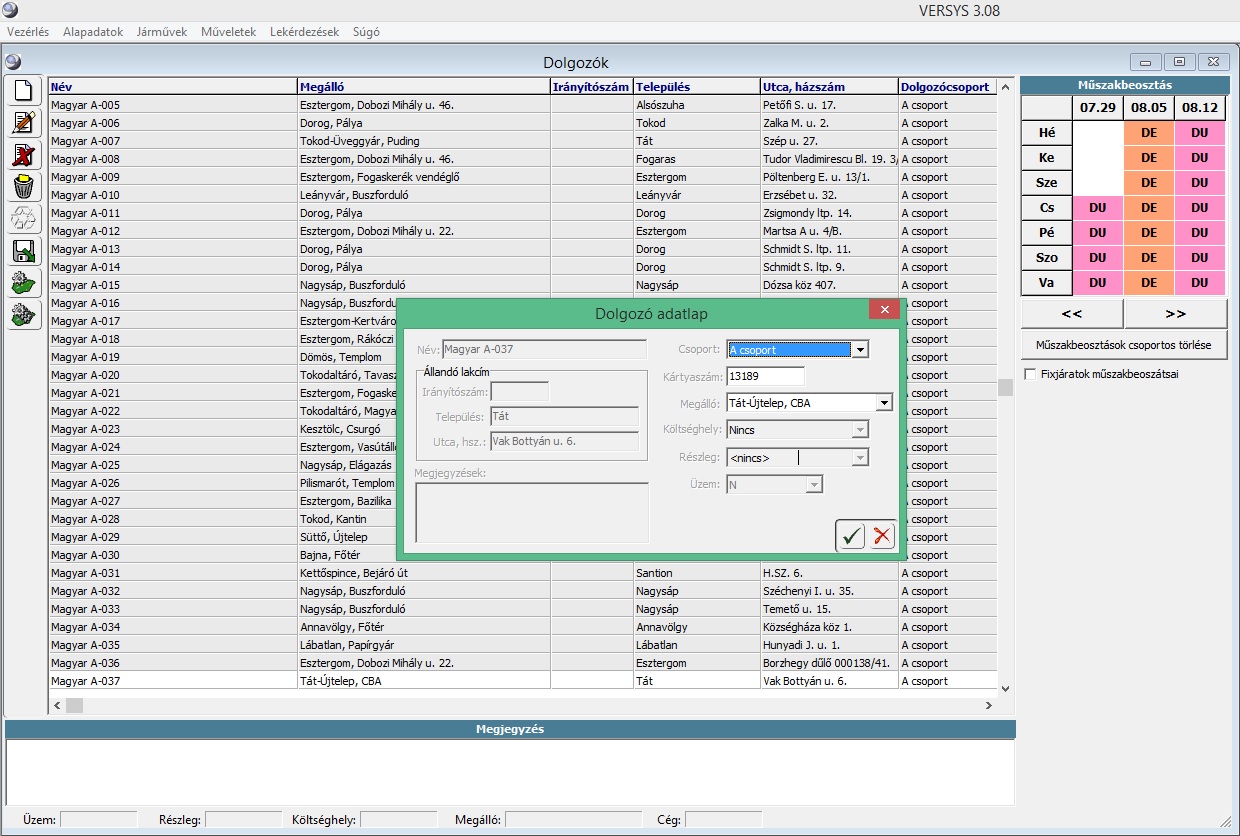
Task: Click the floppy disk export icon
Action: click(x=25, y=250)
